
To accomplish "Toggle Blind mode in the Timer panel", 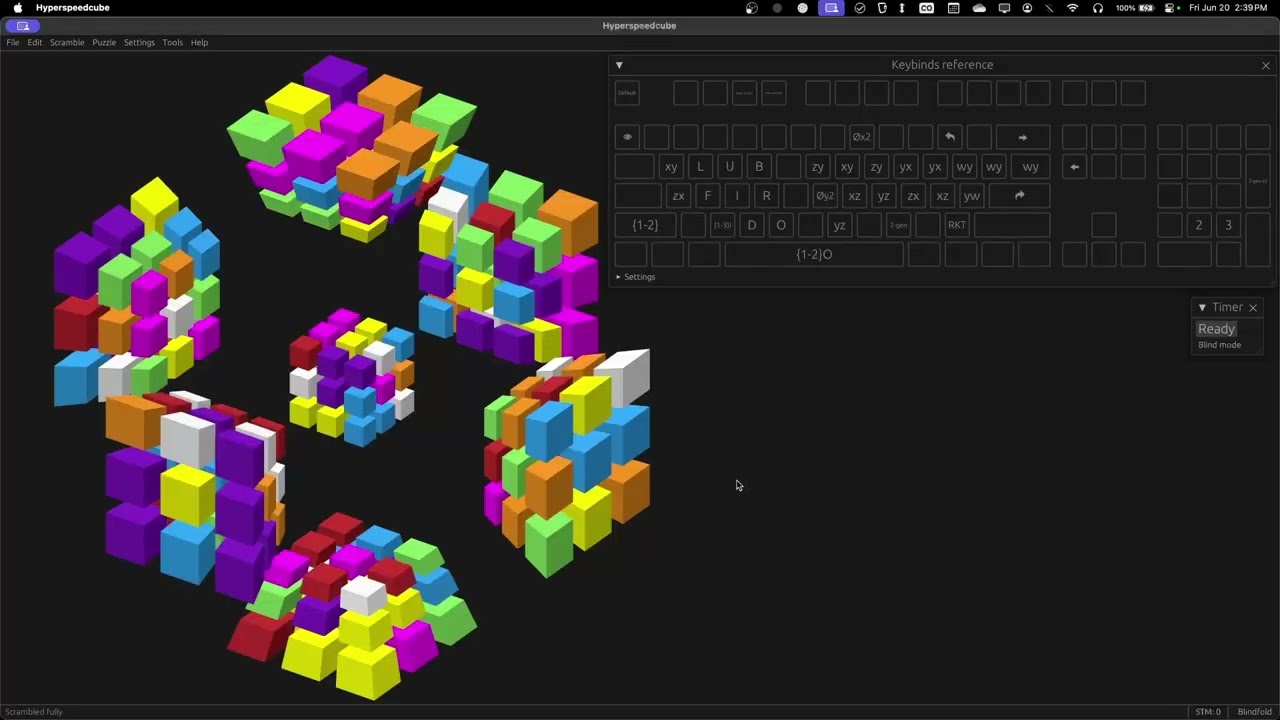I will tap(1219, 345).
